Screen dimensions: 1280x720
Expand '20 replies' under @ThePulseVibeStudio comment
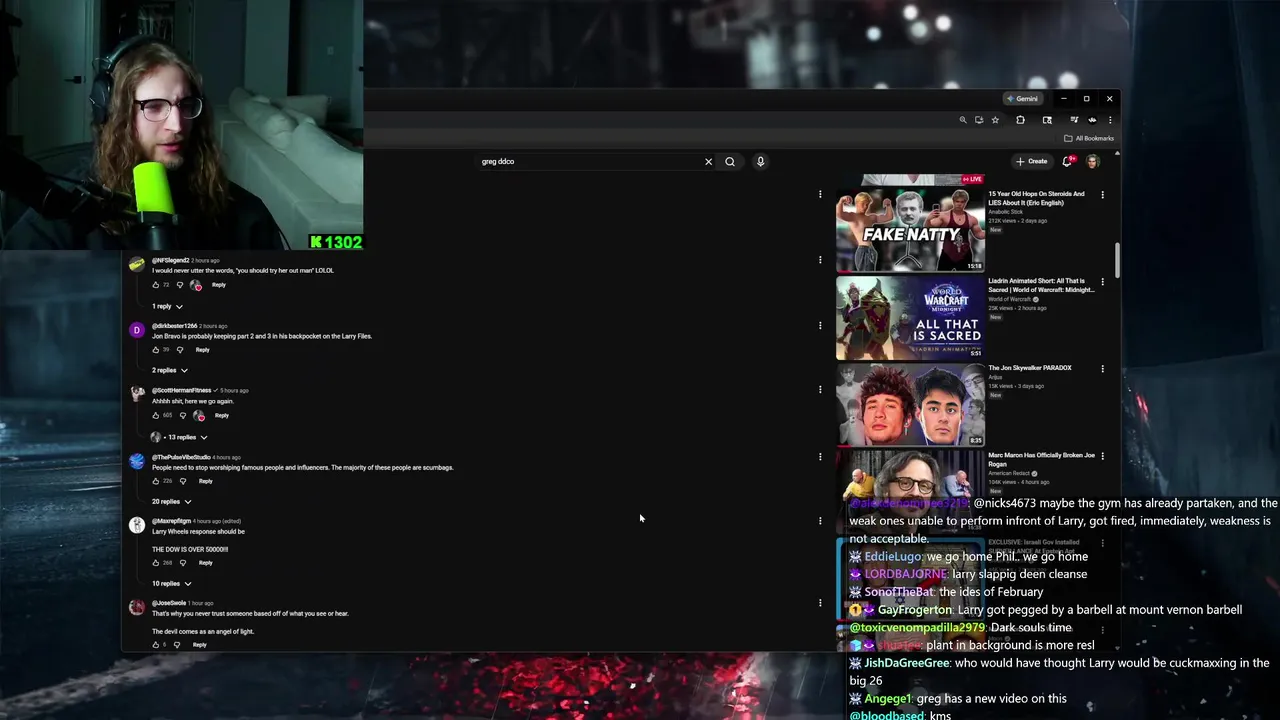(x=171, y=501)
